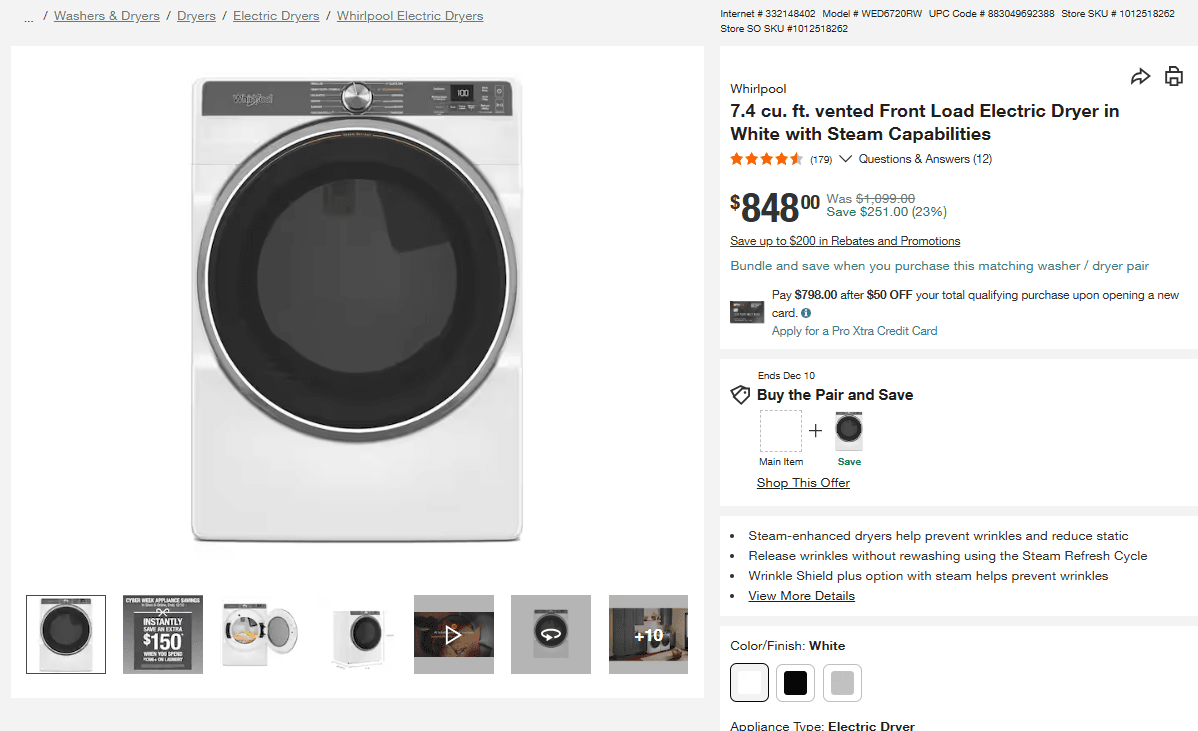Expand View More Details
1198x731 pixels.
coord(801,595)
